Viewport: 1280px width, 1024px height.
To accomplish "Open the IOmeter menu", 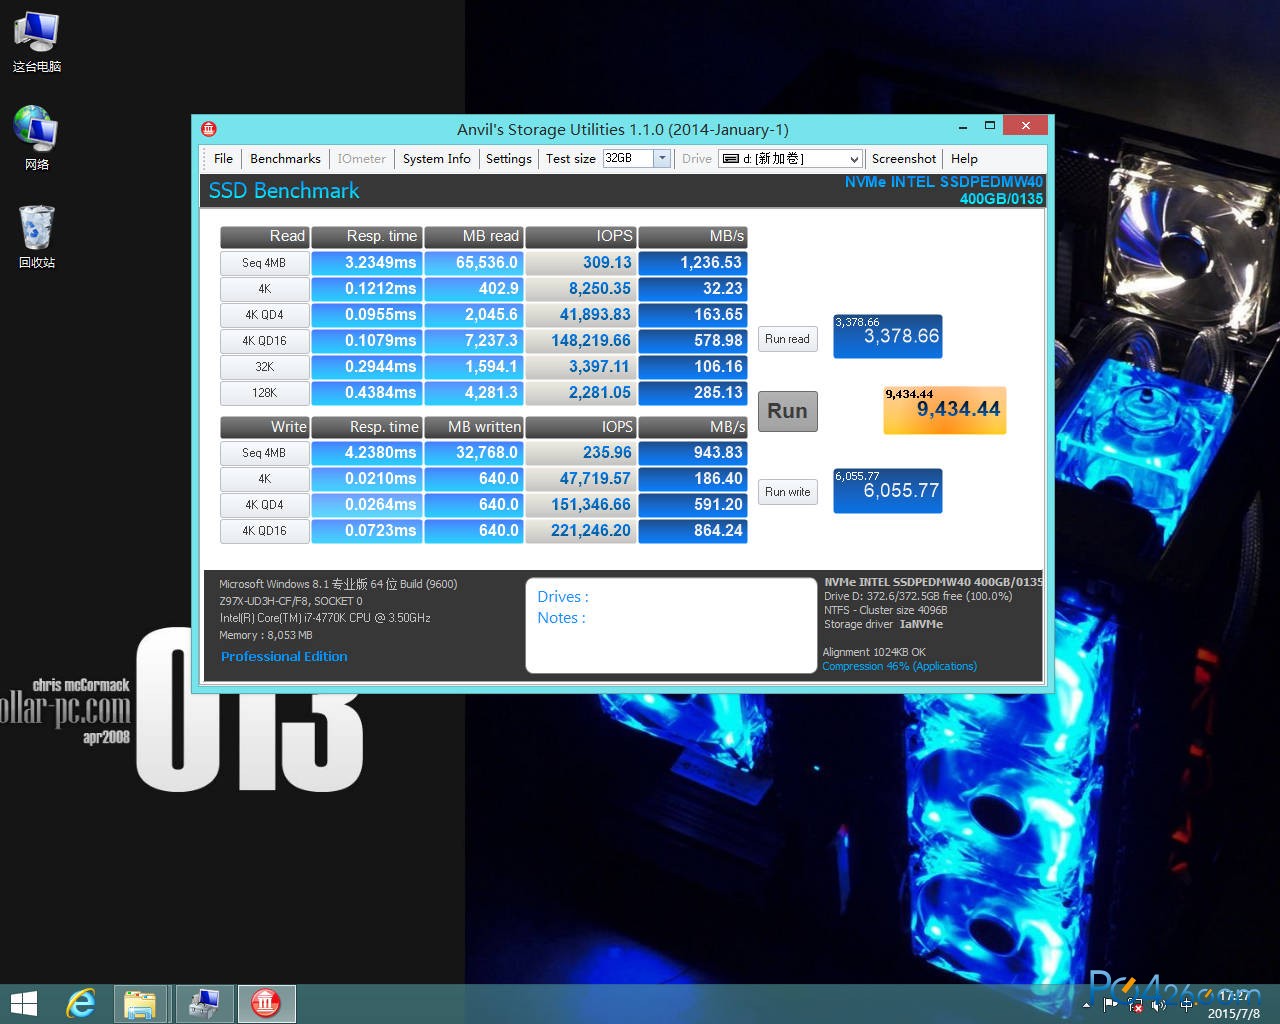I will (x=361, y=158).
